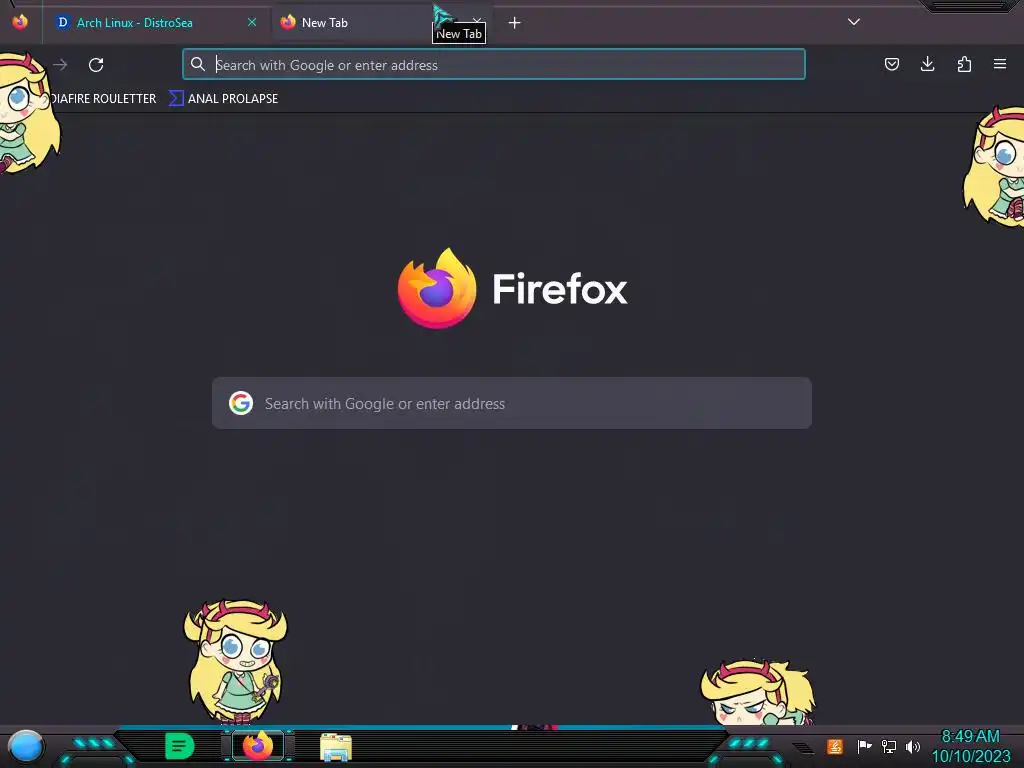Open the volume speaker tray icon
Image resolution: width=1024 pixels, height=768 pixels.
tap(913, 746)
